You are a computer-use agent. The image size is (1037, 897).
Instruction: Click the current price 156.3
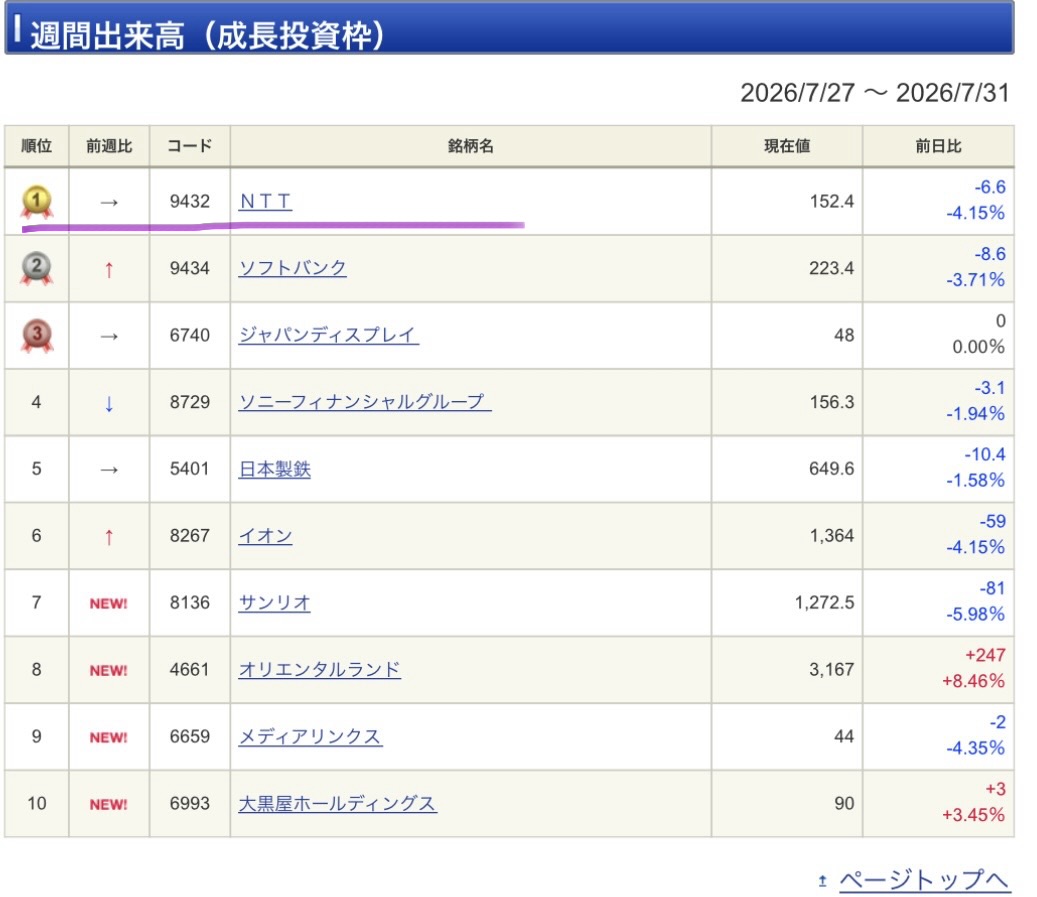[x=832, y=402]
